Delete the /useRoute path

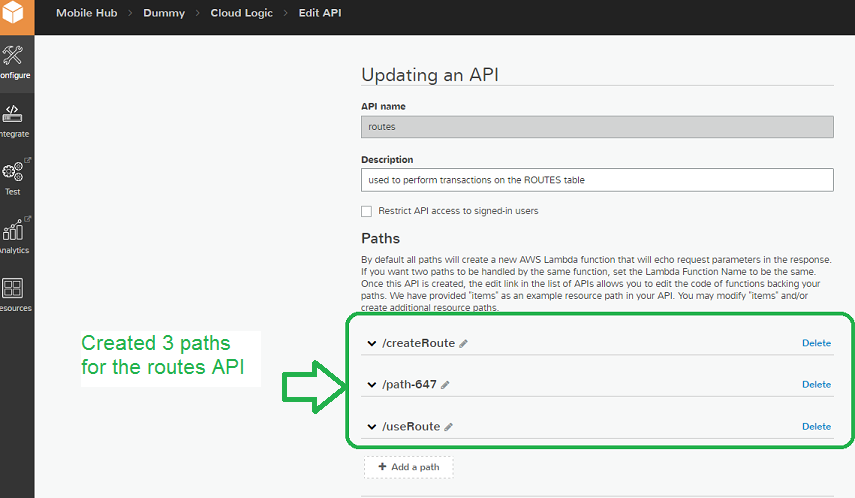coord(816,426)
